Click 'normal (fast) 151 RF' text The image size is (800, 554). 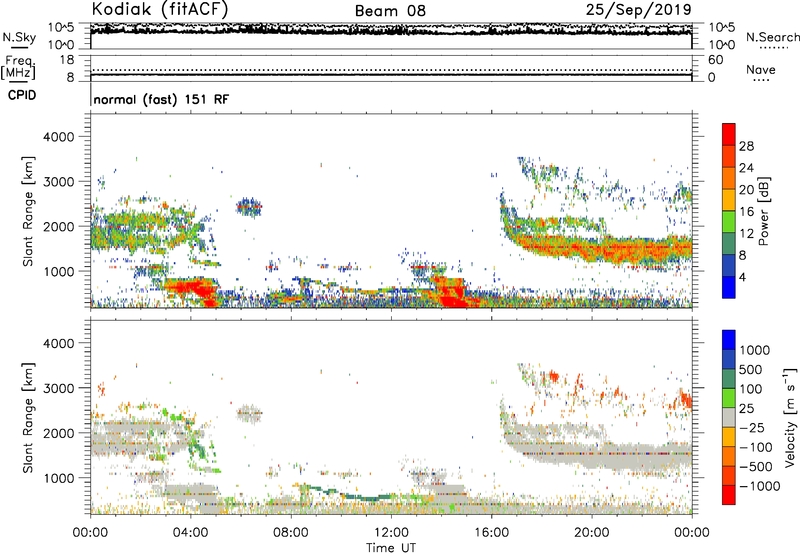click(161, 99)
